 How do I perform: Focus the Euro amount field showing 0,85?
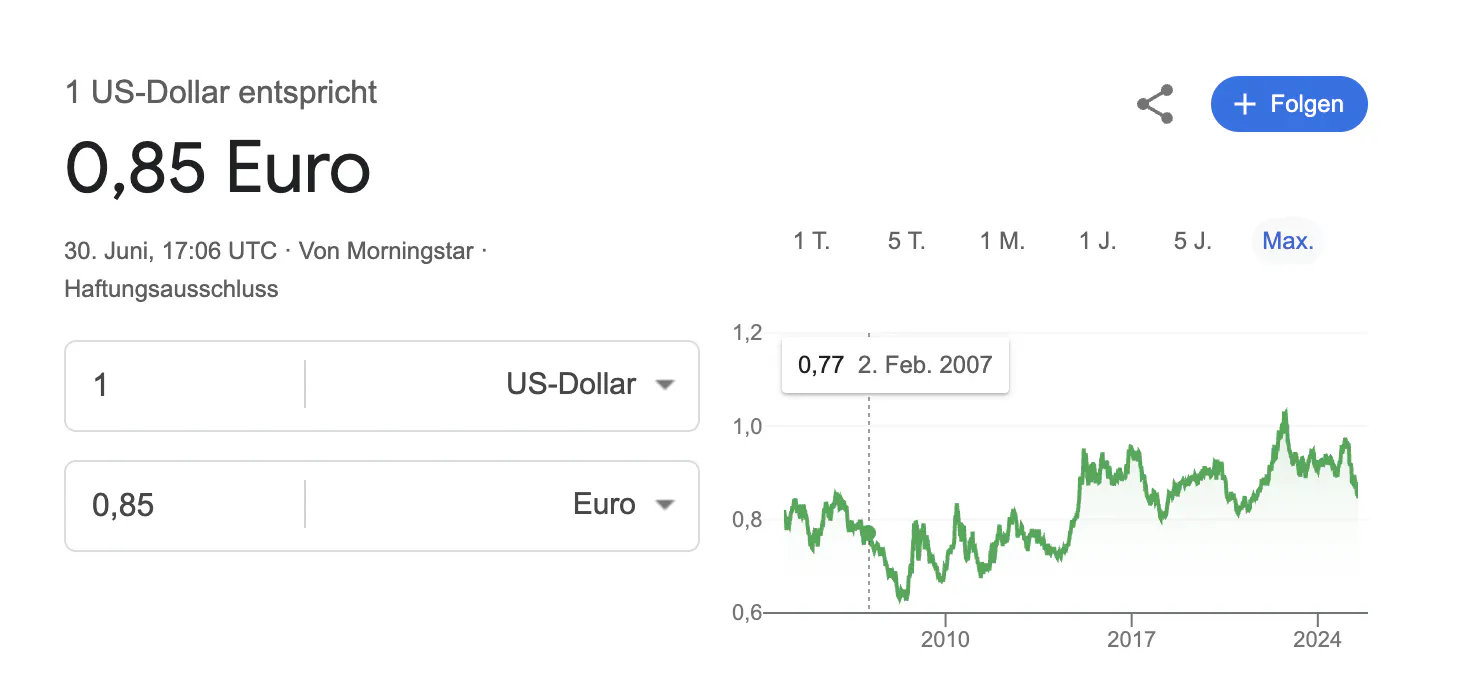(185, 505)
